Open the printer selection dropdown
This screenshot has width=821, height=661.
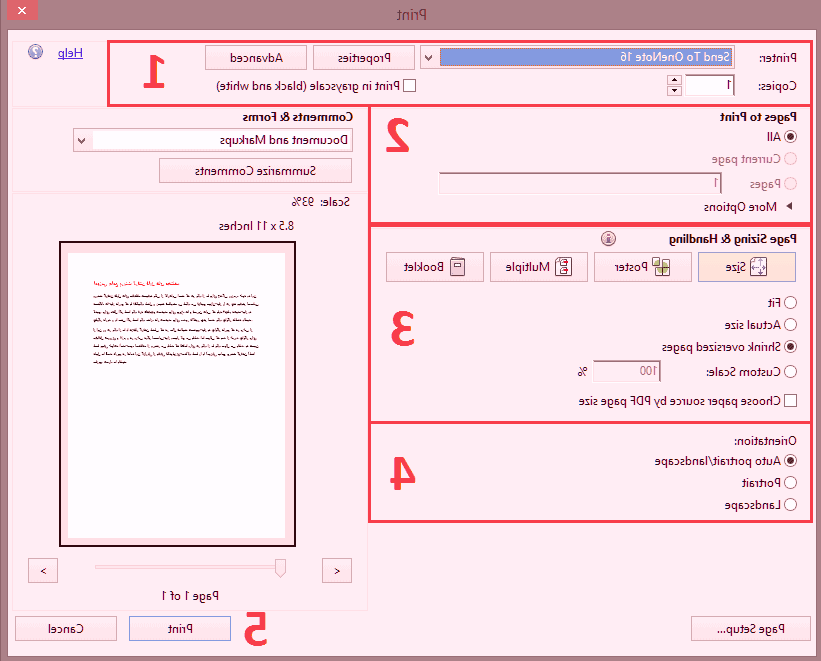coord(428,57)
